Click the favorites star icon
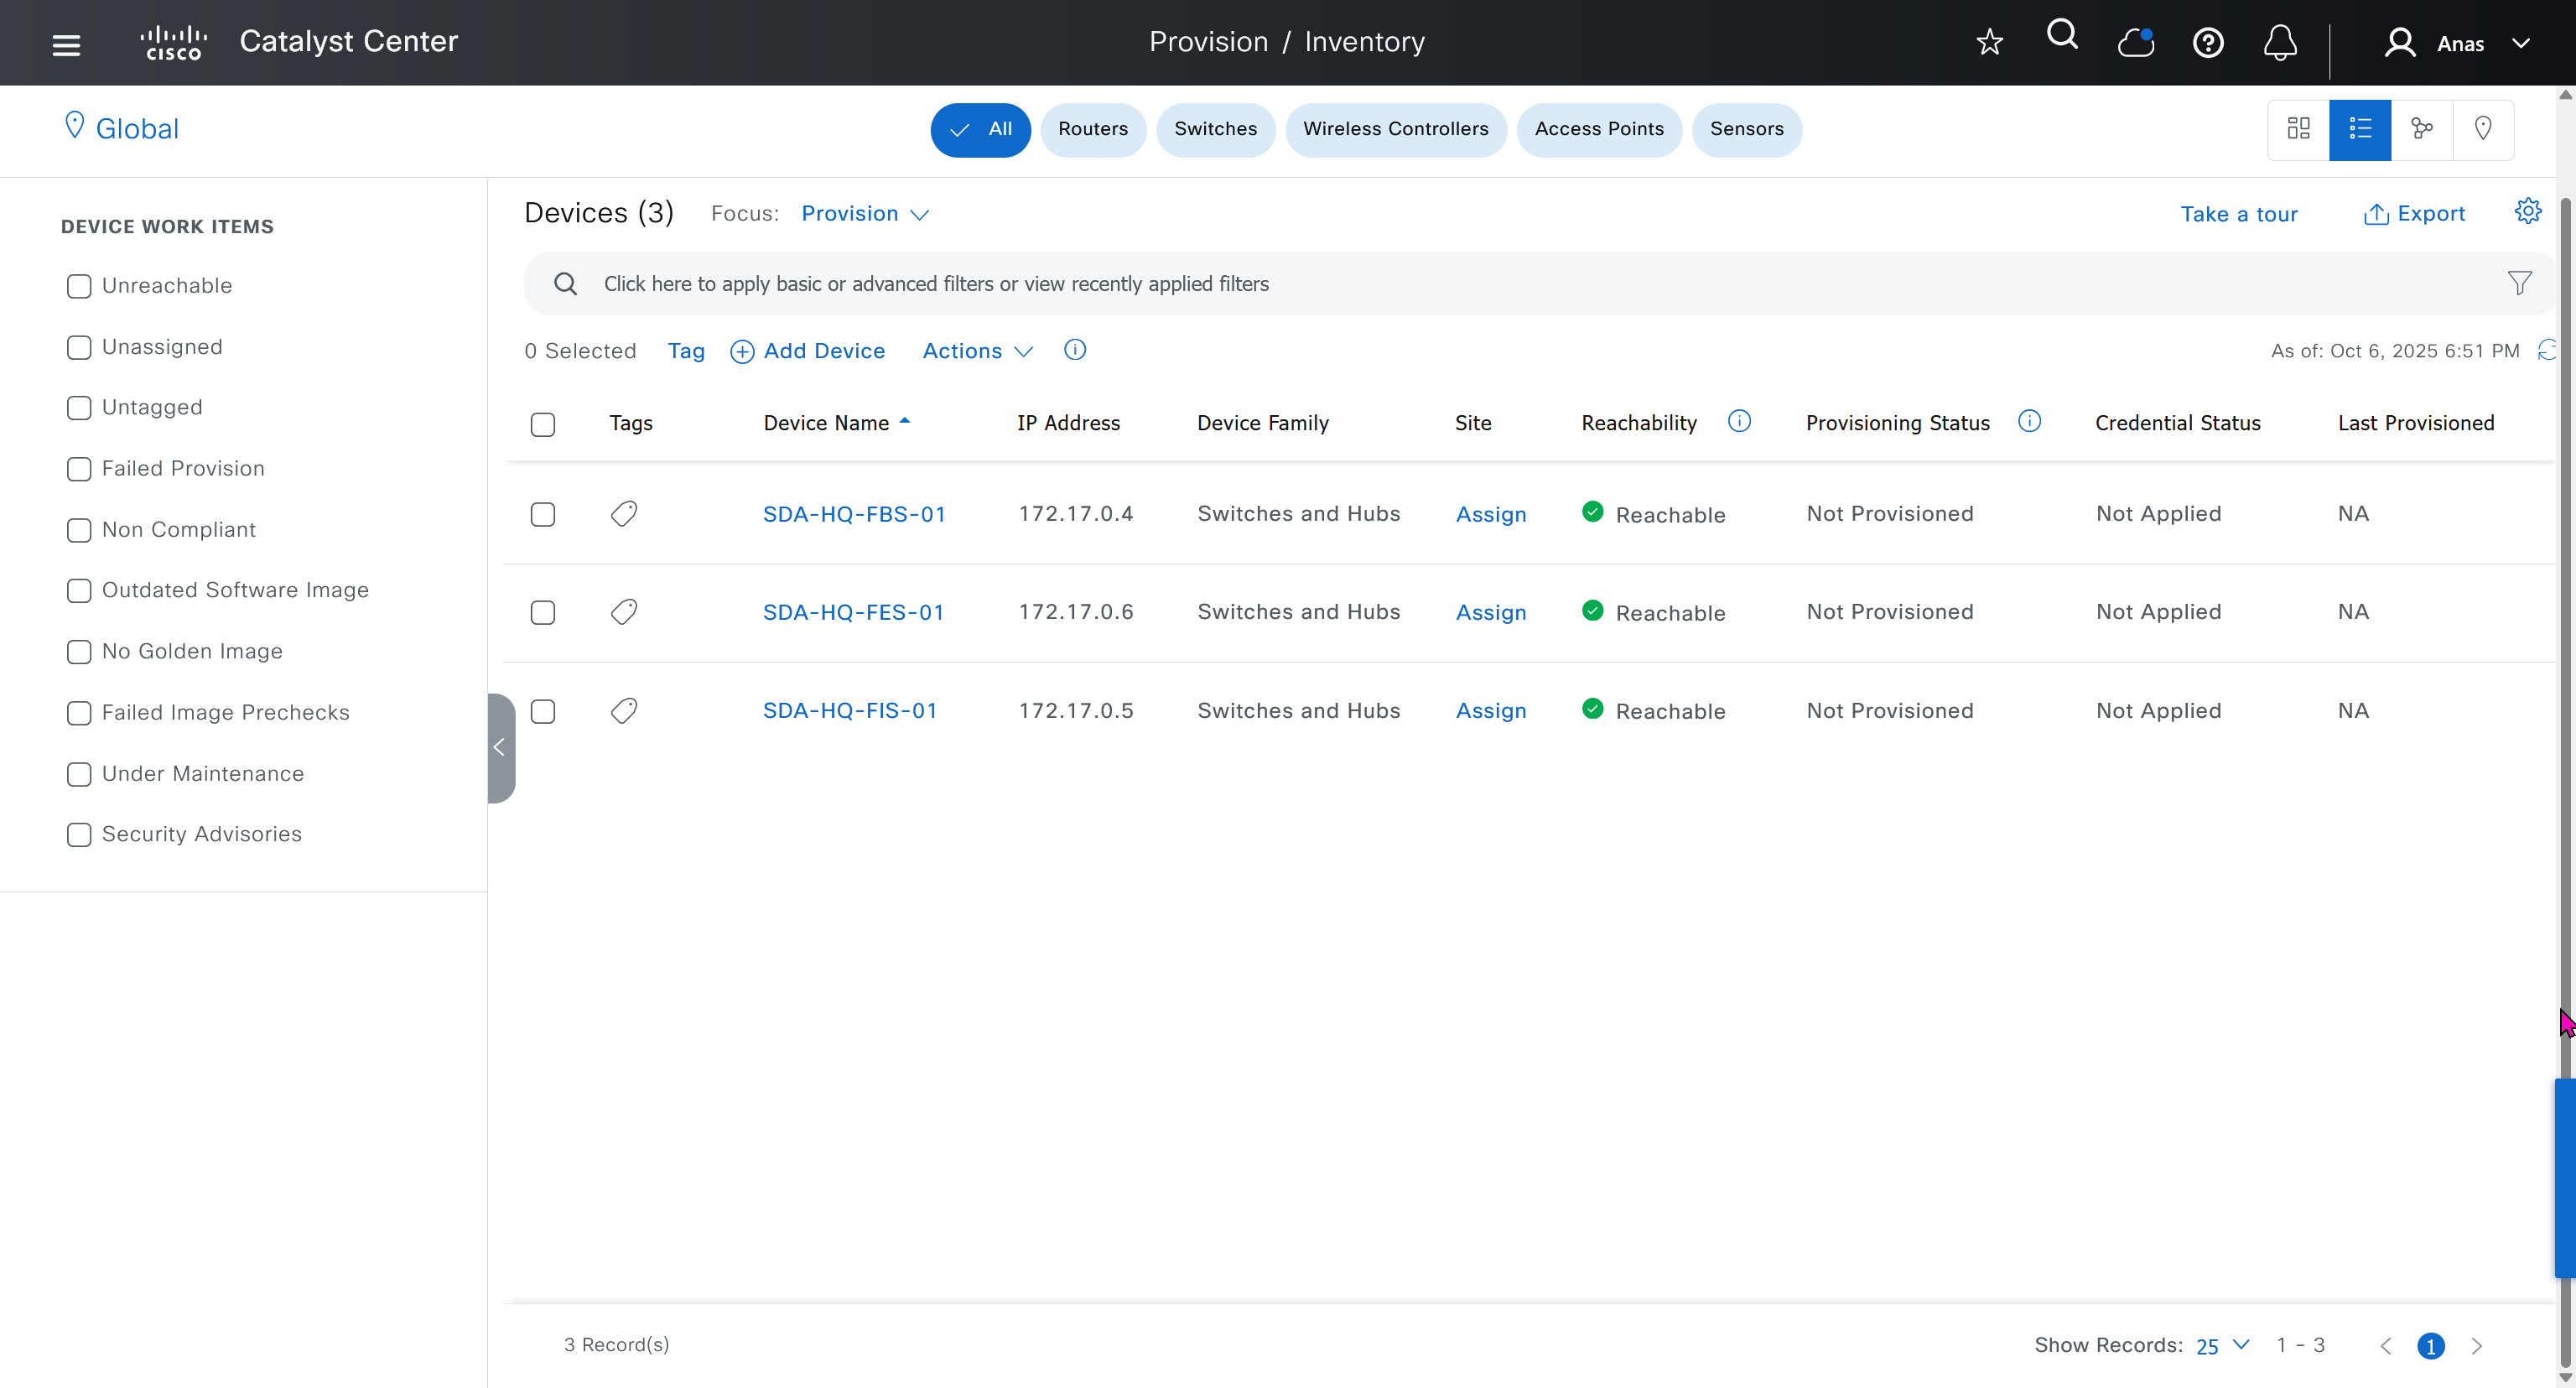The width and height of the screenshot is (2576, 1388). point(1989,43)
